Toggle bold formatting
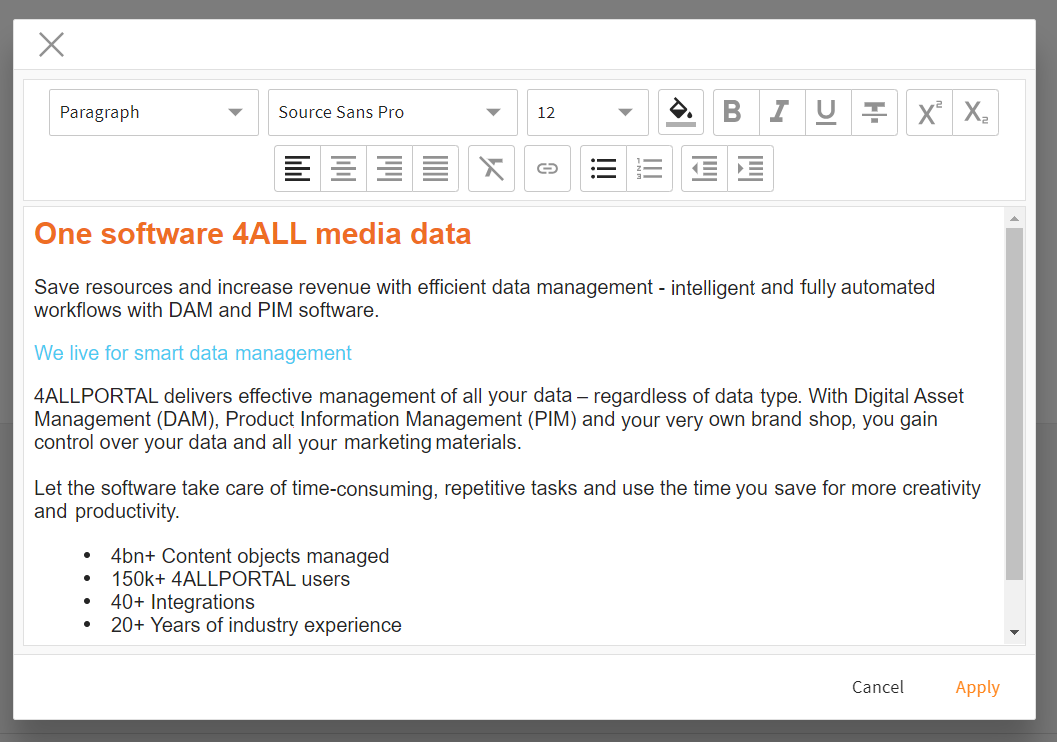 [x=736, y=113]
